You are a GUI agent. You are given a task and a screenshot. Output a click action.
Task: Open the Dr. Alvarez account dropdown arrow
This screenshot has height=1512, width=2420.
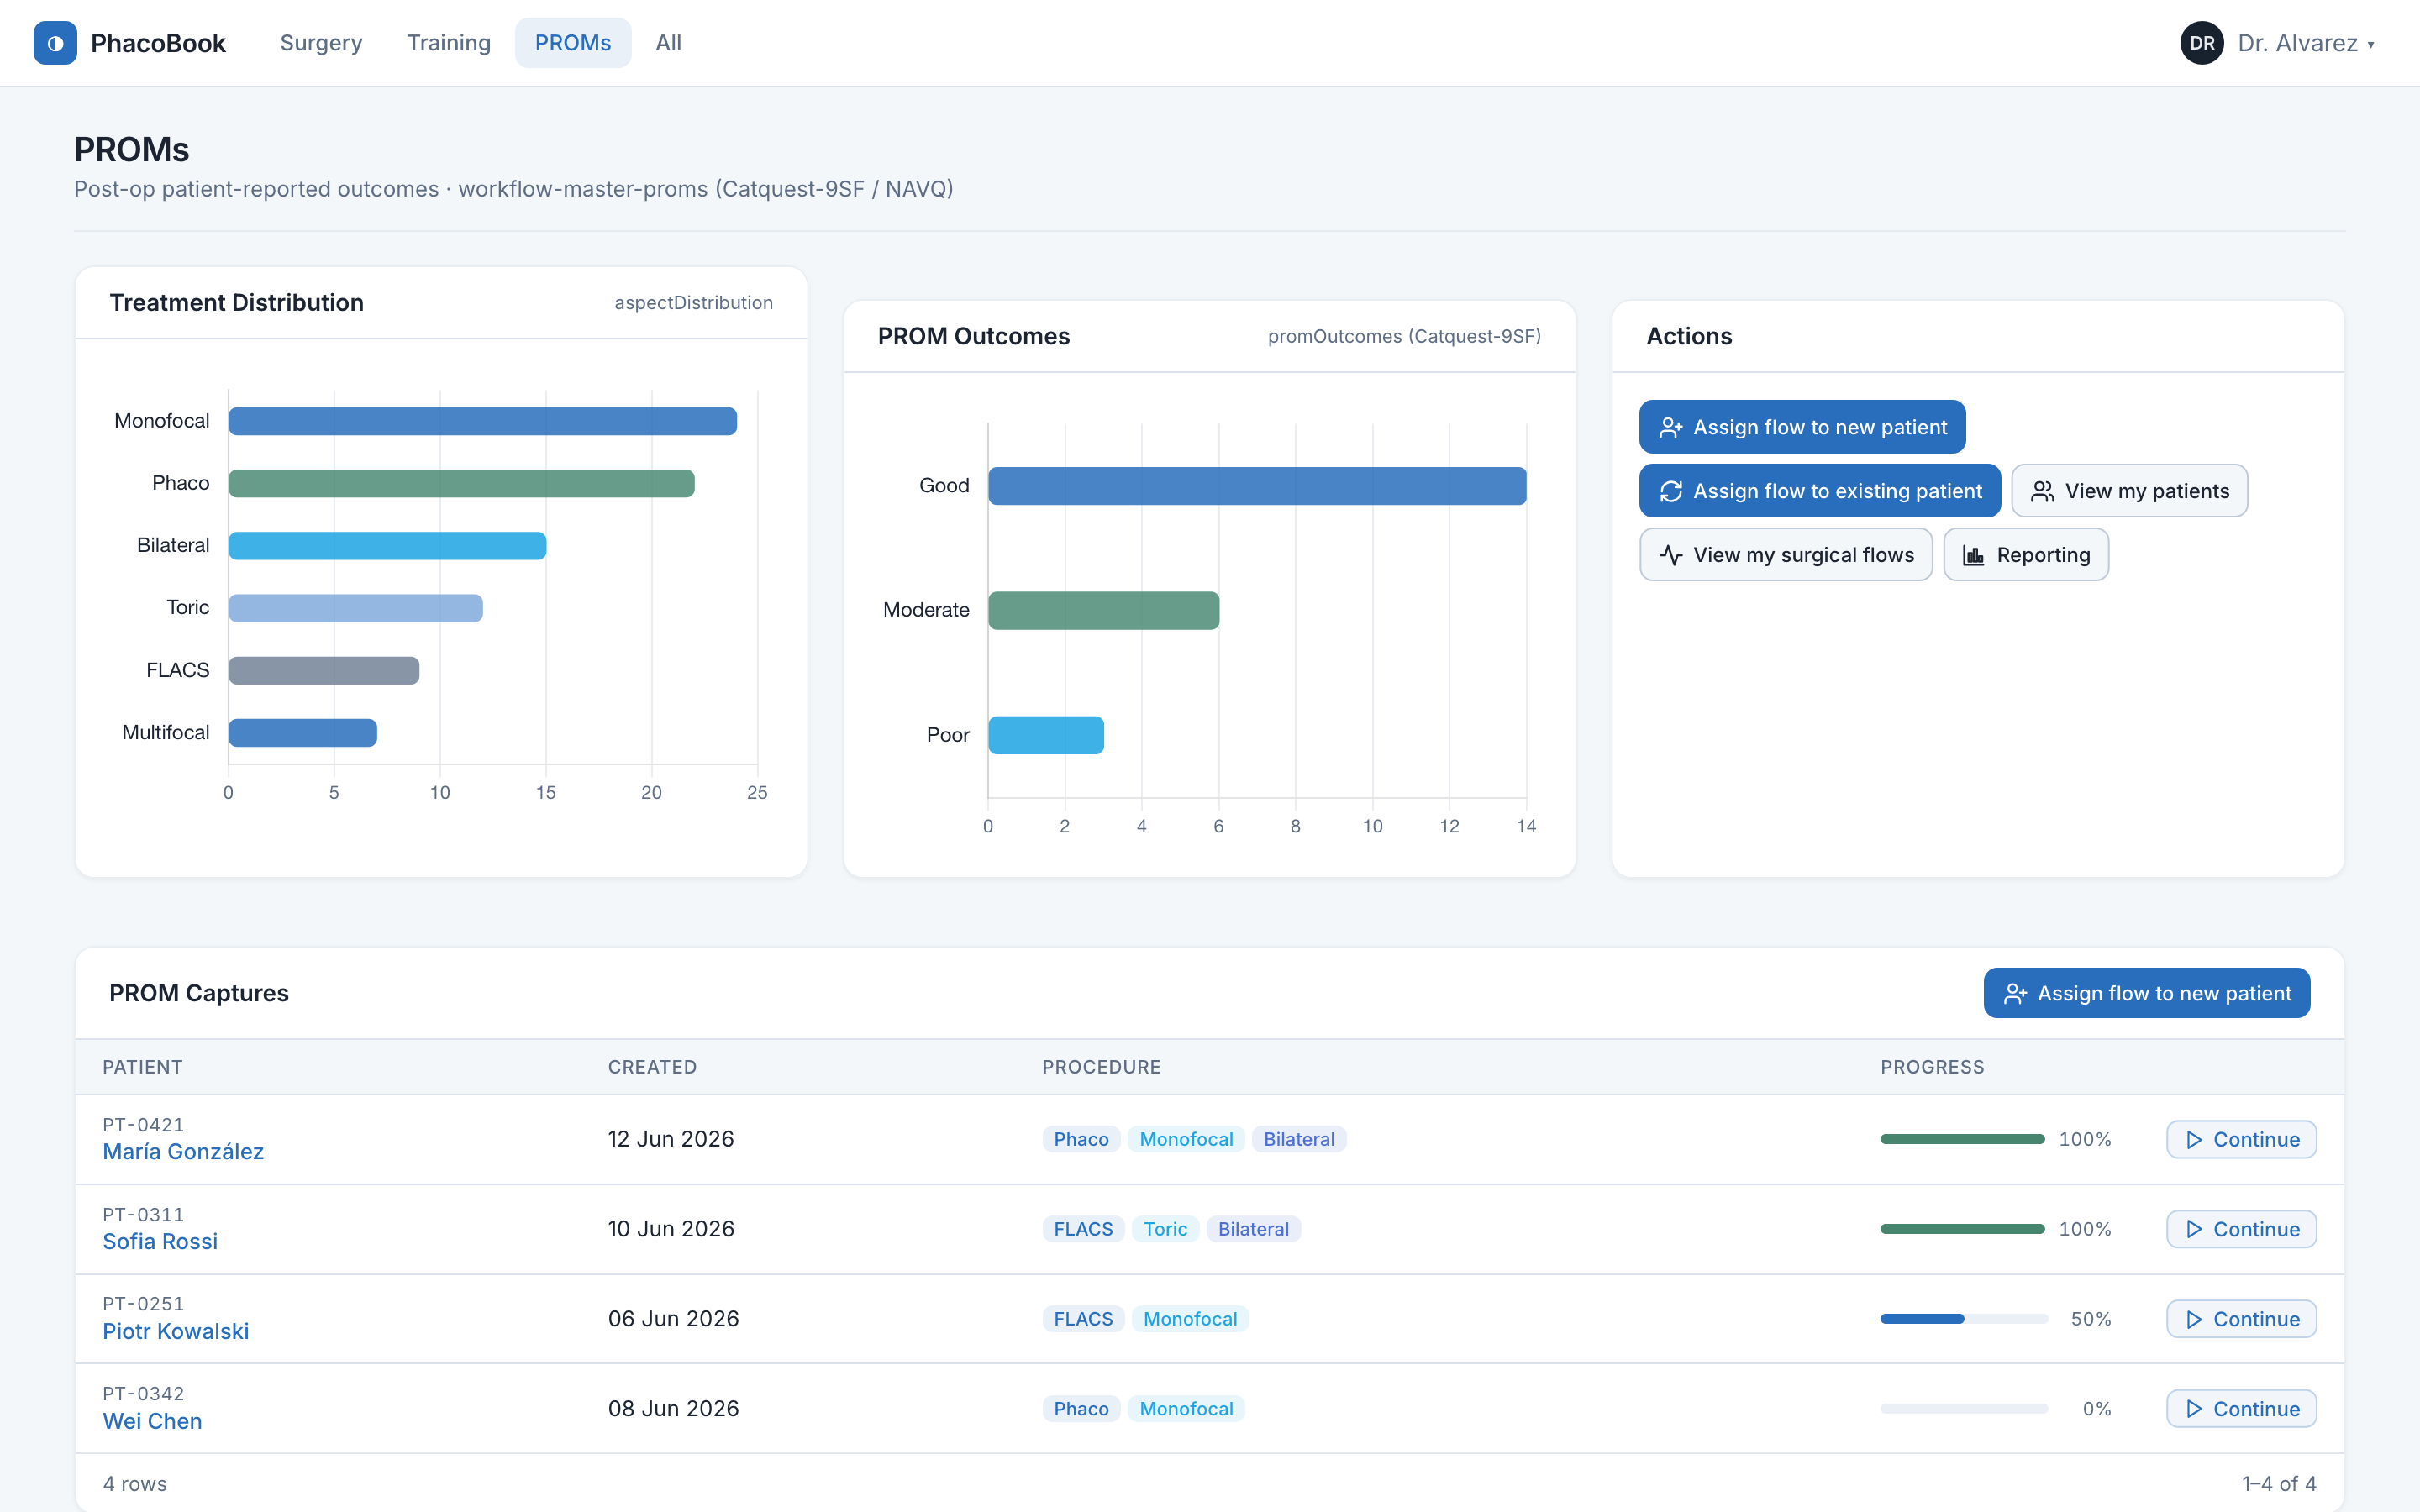point(2370,45)
